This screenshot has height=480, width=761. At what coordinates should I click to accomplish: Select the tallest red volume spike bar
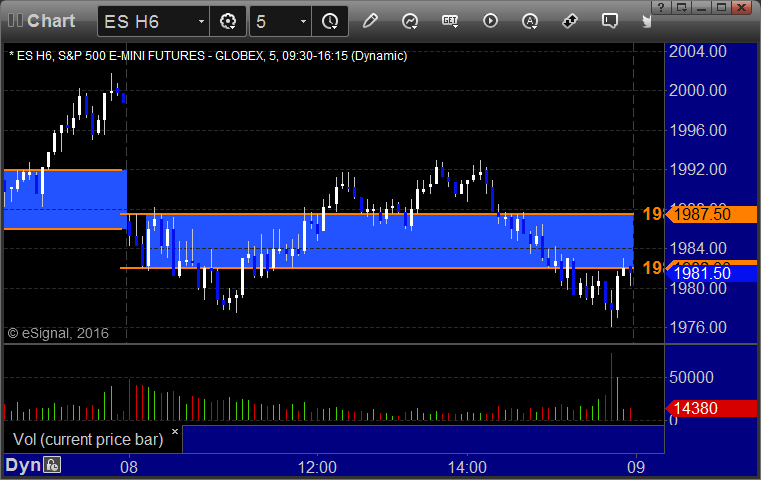pos(612,386)
